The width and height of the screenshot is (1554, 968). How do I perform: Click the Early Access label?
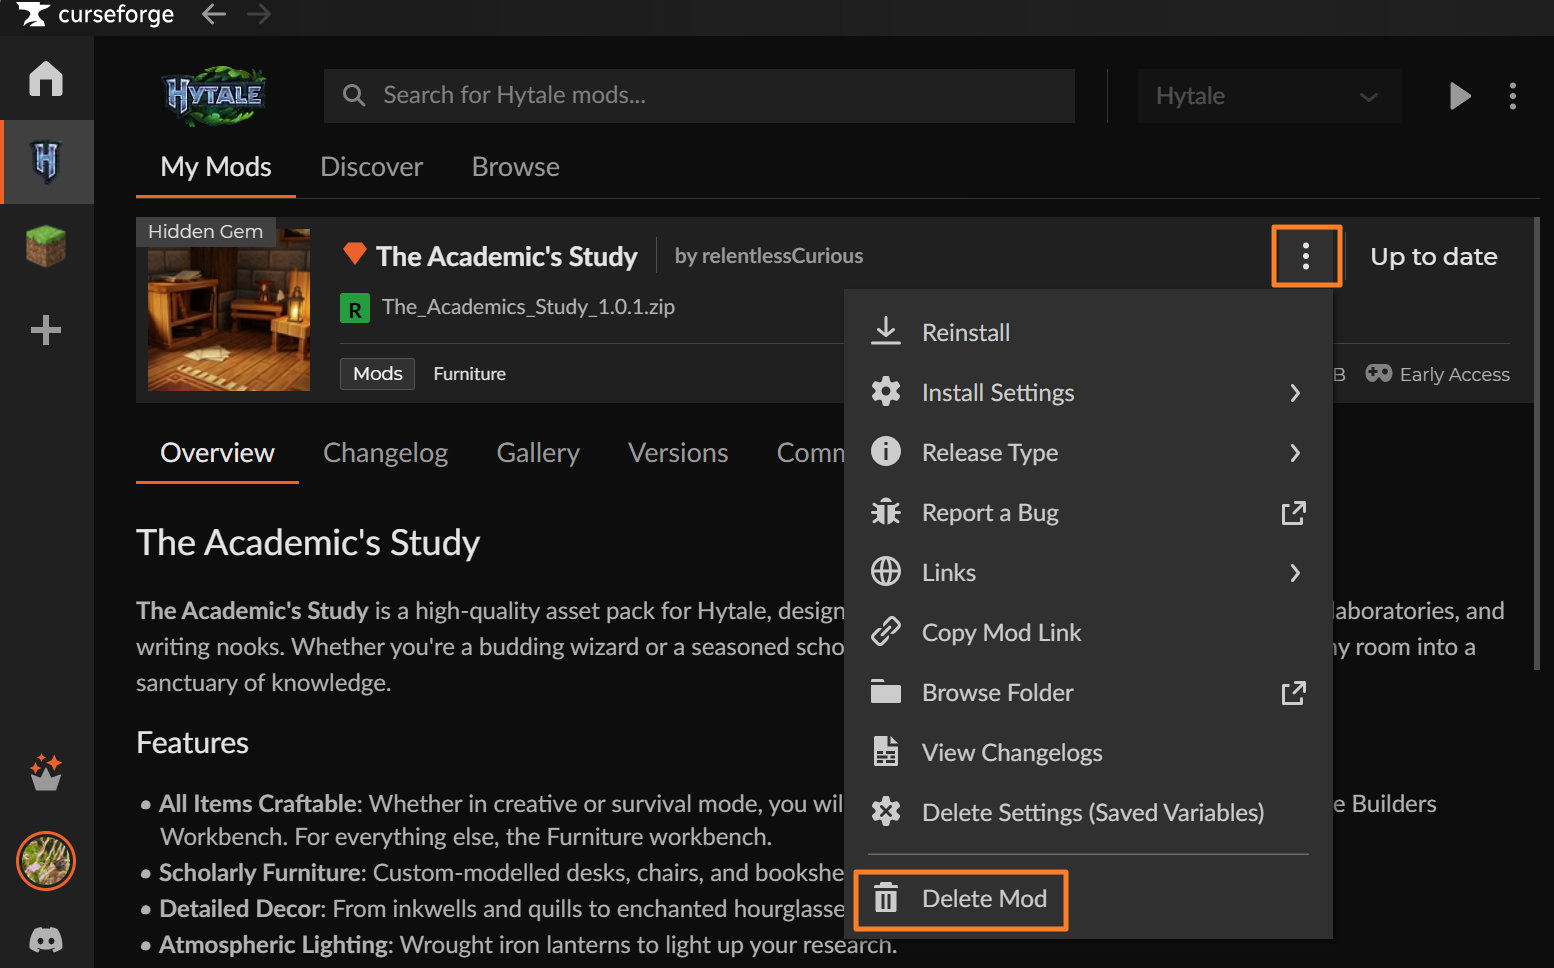[x=1455, y=374]
